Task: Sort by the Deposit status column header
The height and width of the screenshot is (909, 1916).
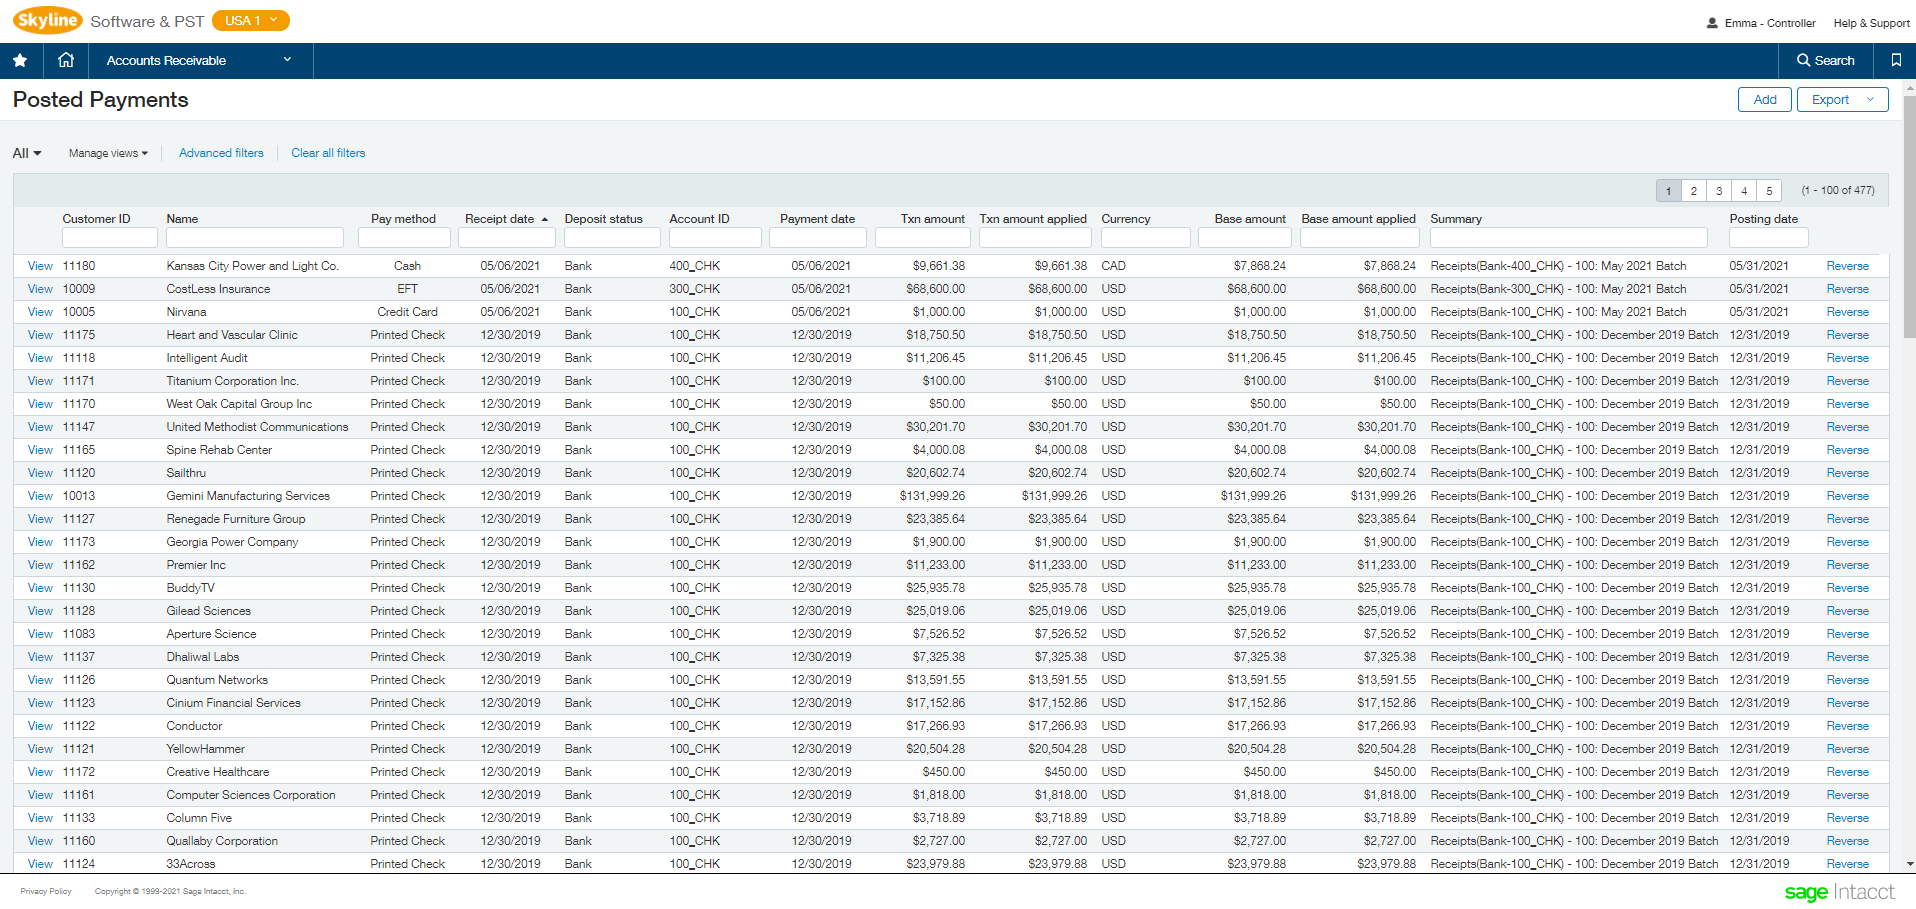Action: (603, 219)
